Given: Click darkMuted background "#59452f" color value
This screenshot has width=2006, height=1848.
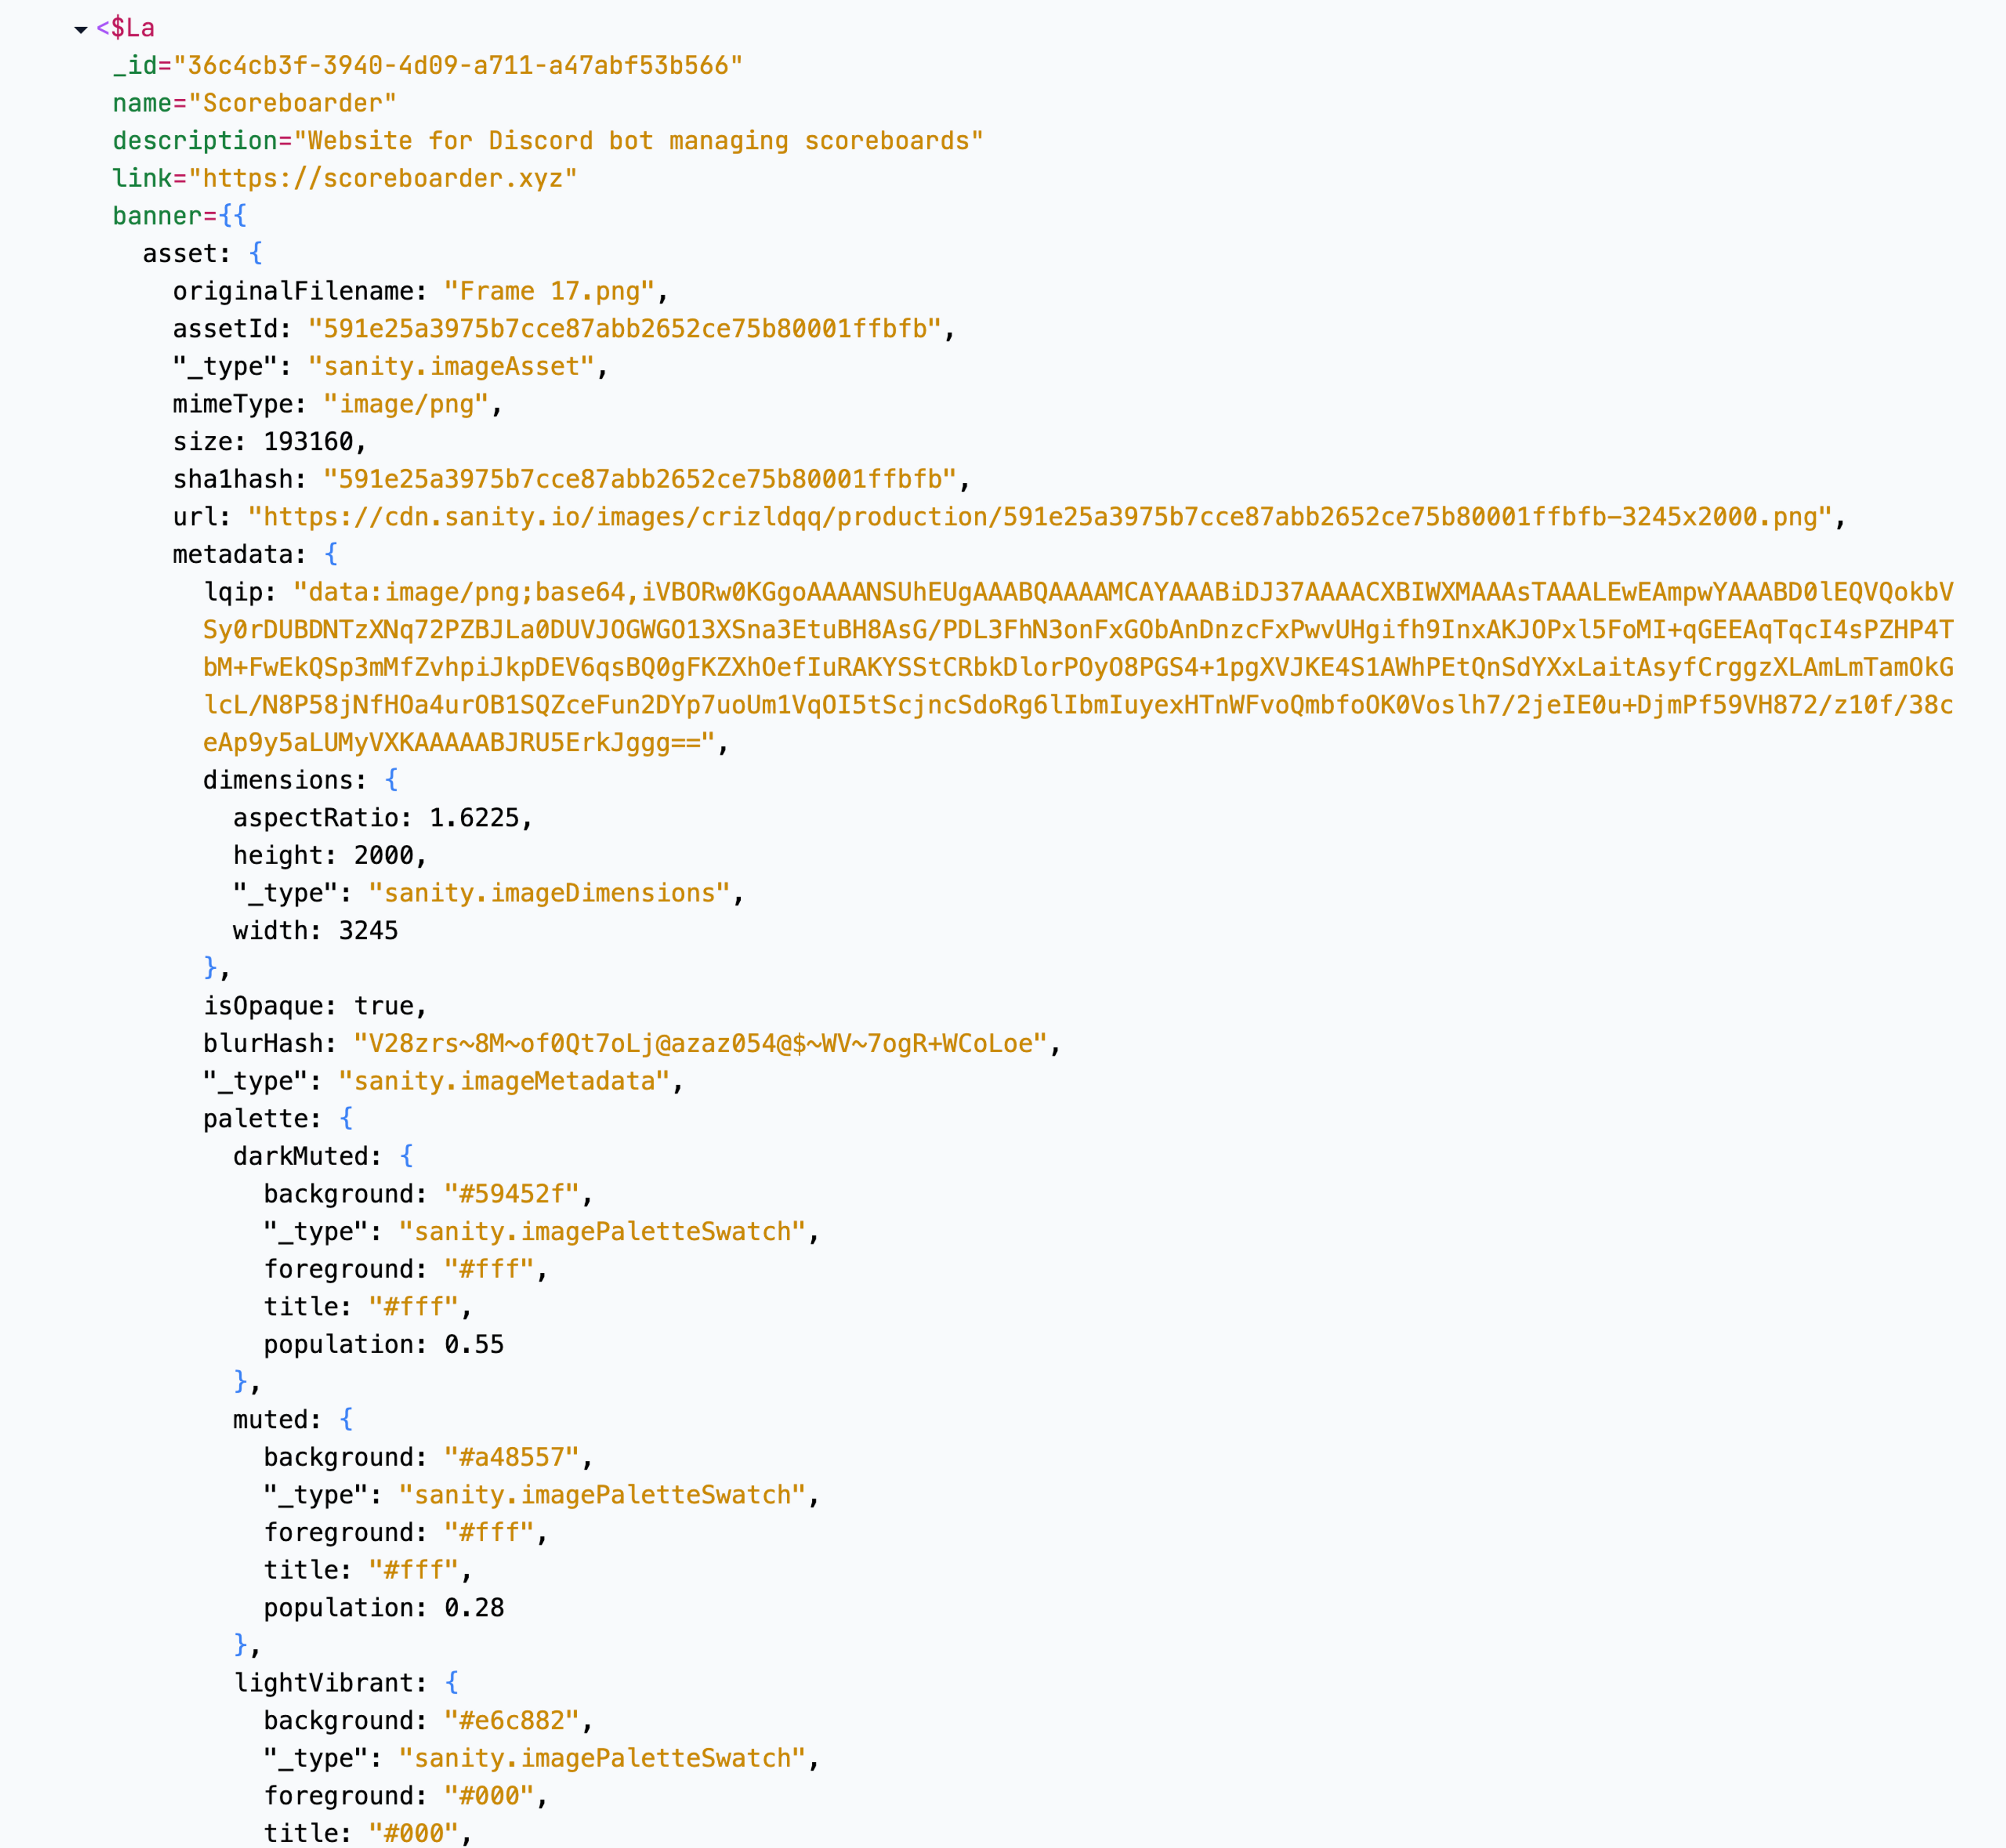Looking at the screenshot, I should click(511, 1194).
